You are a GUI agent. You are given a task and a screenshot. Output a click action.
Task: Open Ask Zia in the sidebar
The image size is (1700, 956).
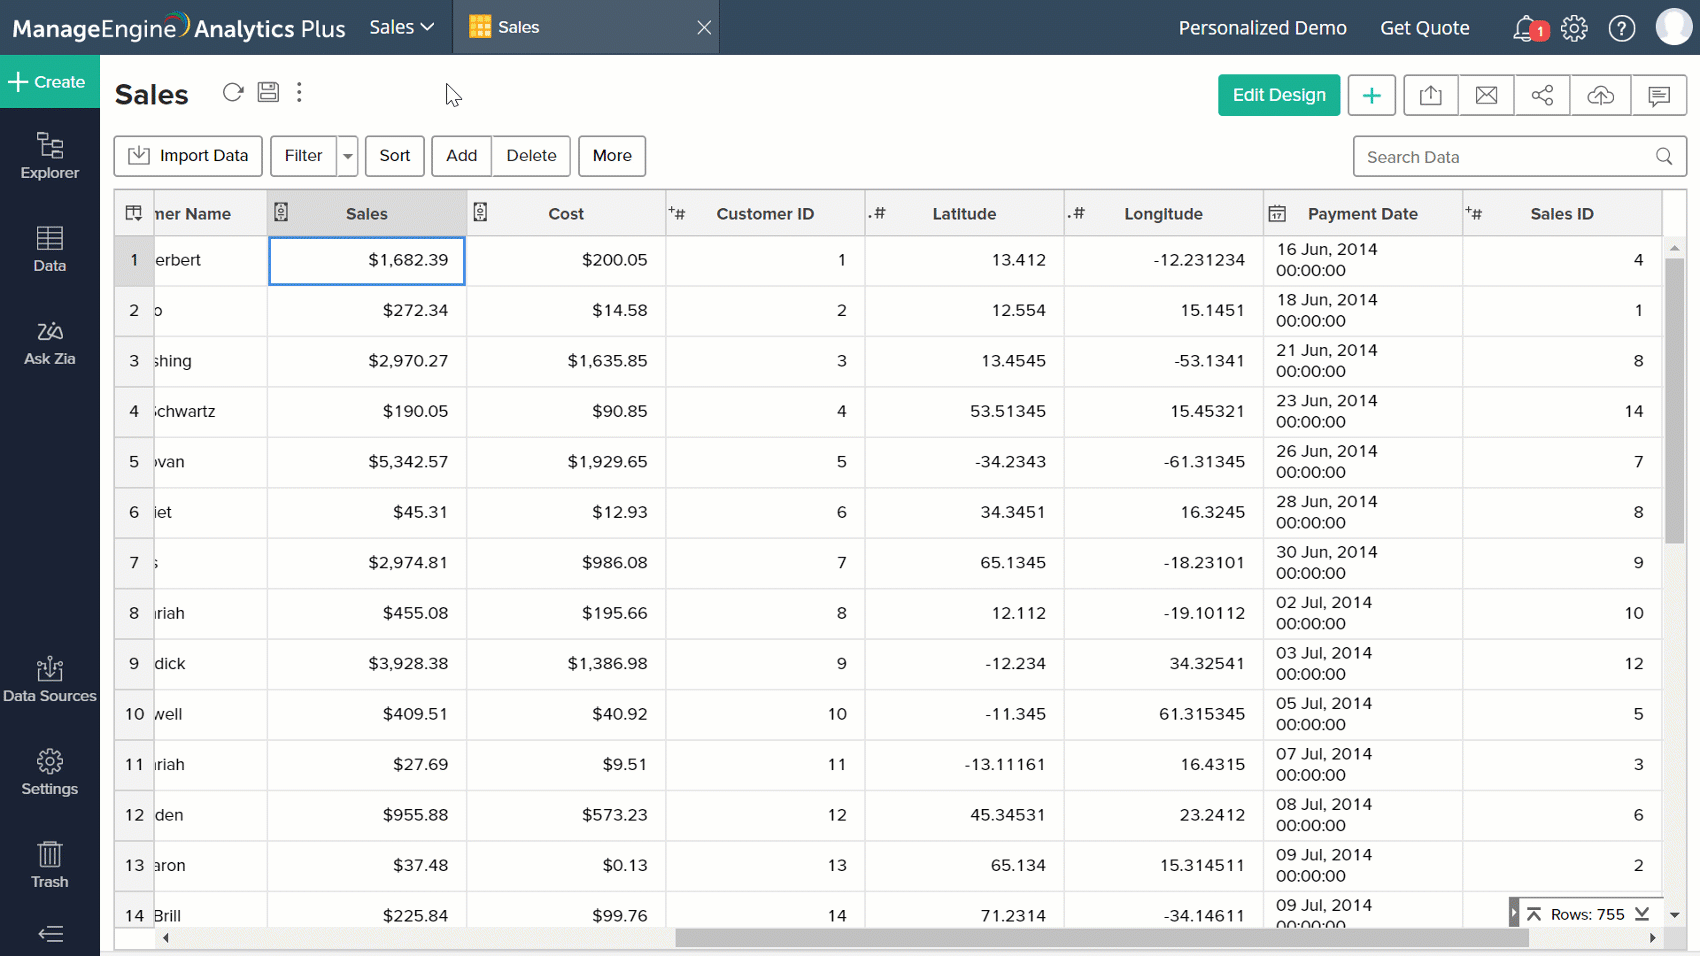pyautogui.click(x=49, y=343)
